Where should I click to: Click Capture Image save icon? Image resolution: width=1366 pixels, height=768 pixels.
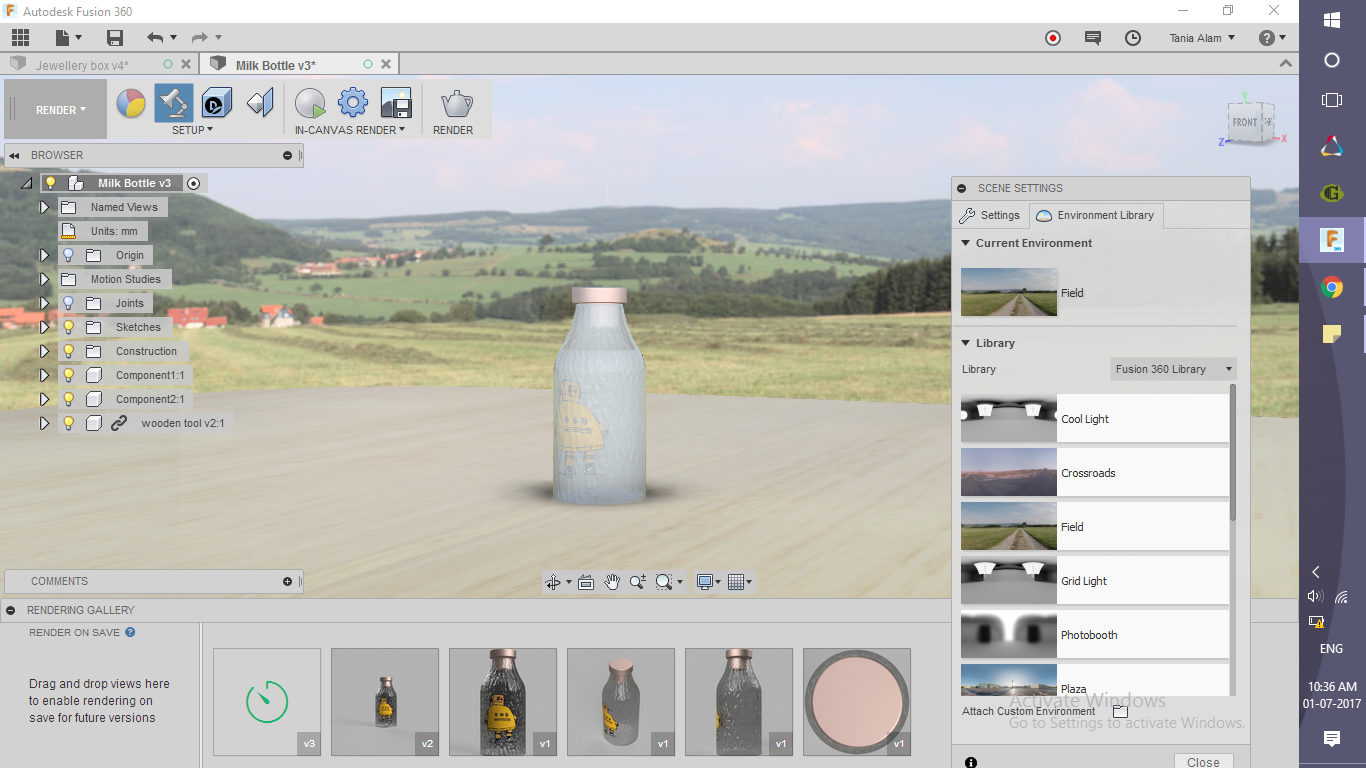396,103
